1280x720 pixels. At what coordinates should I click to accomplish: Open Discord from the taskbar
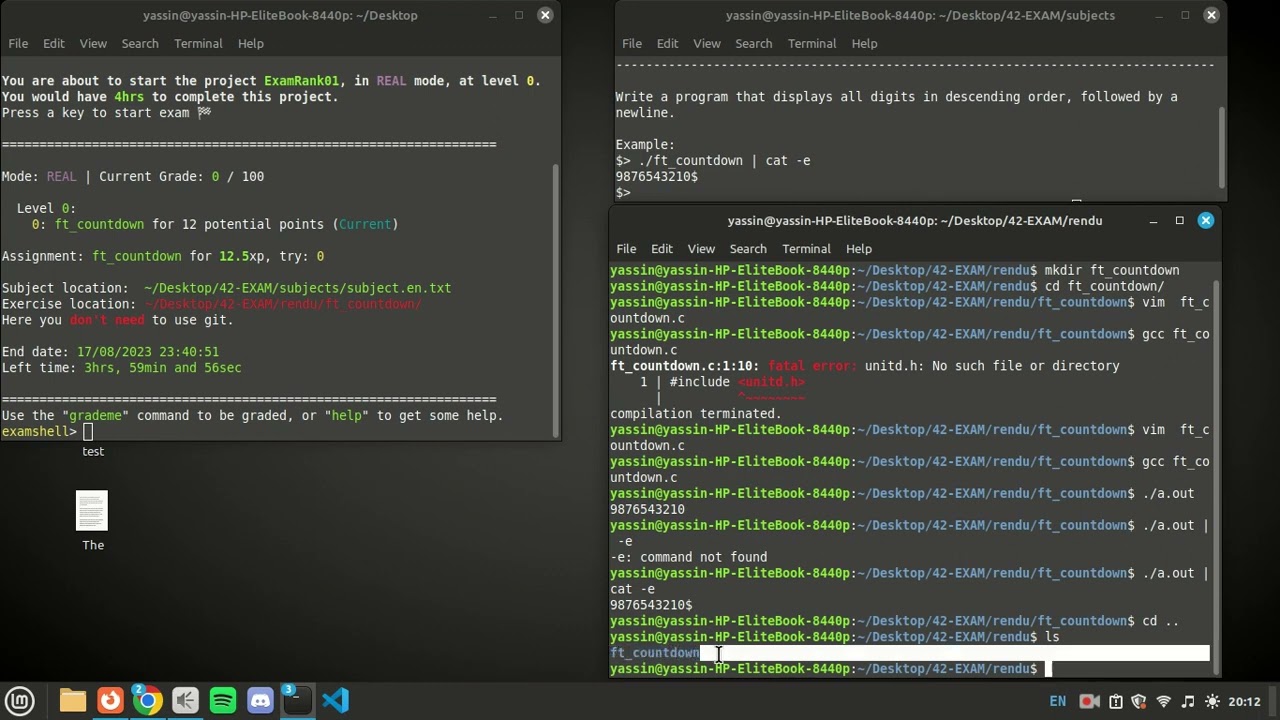(260, 701)
